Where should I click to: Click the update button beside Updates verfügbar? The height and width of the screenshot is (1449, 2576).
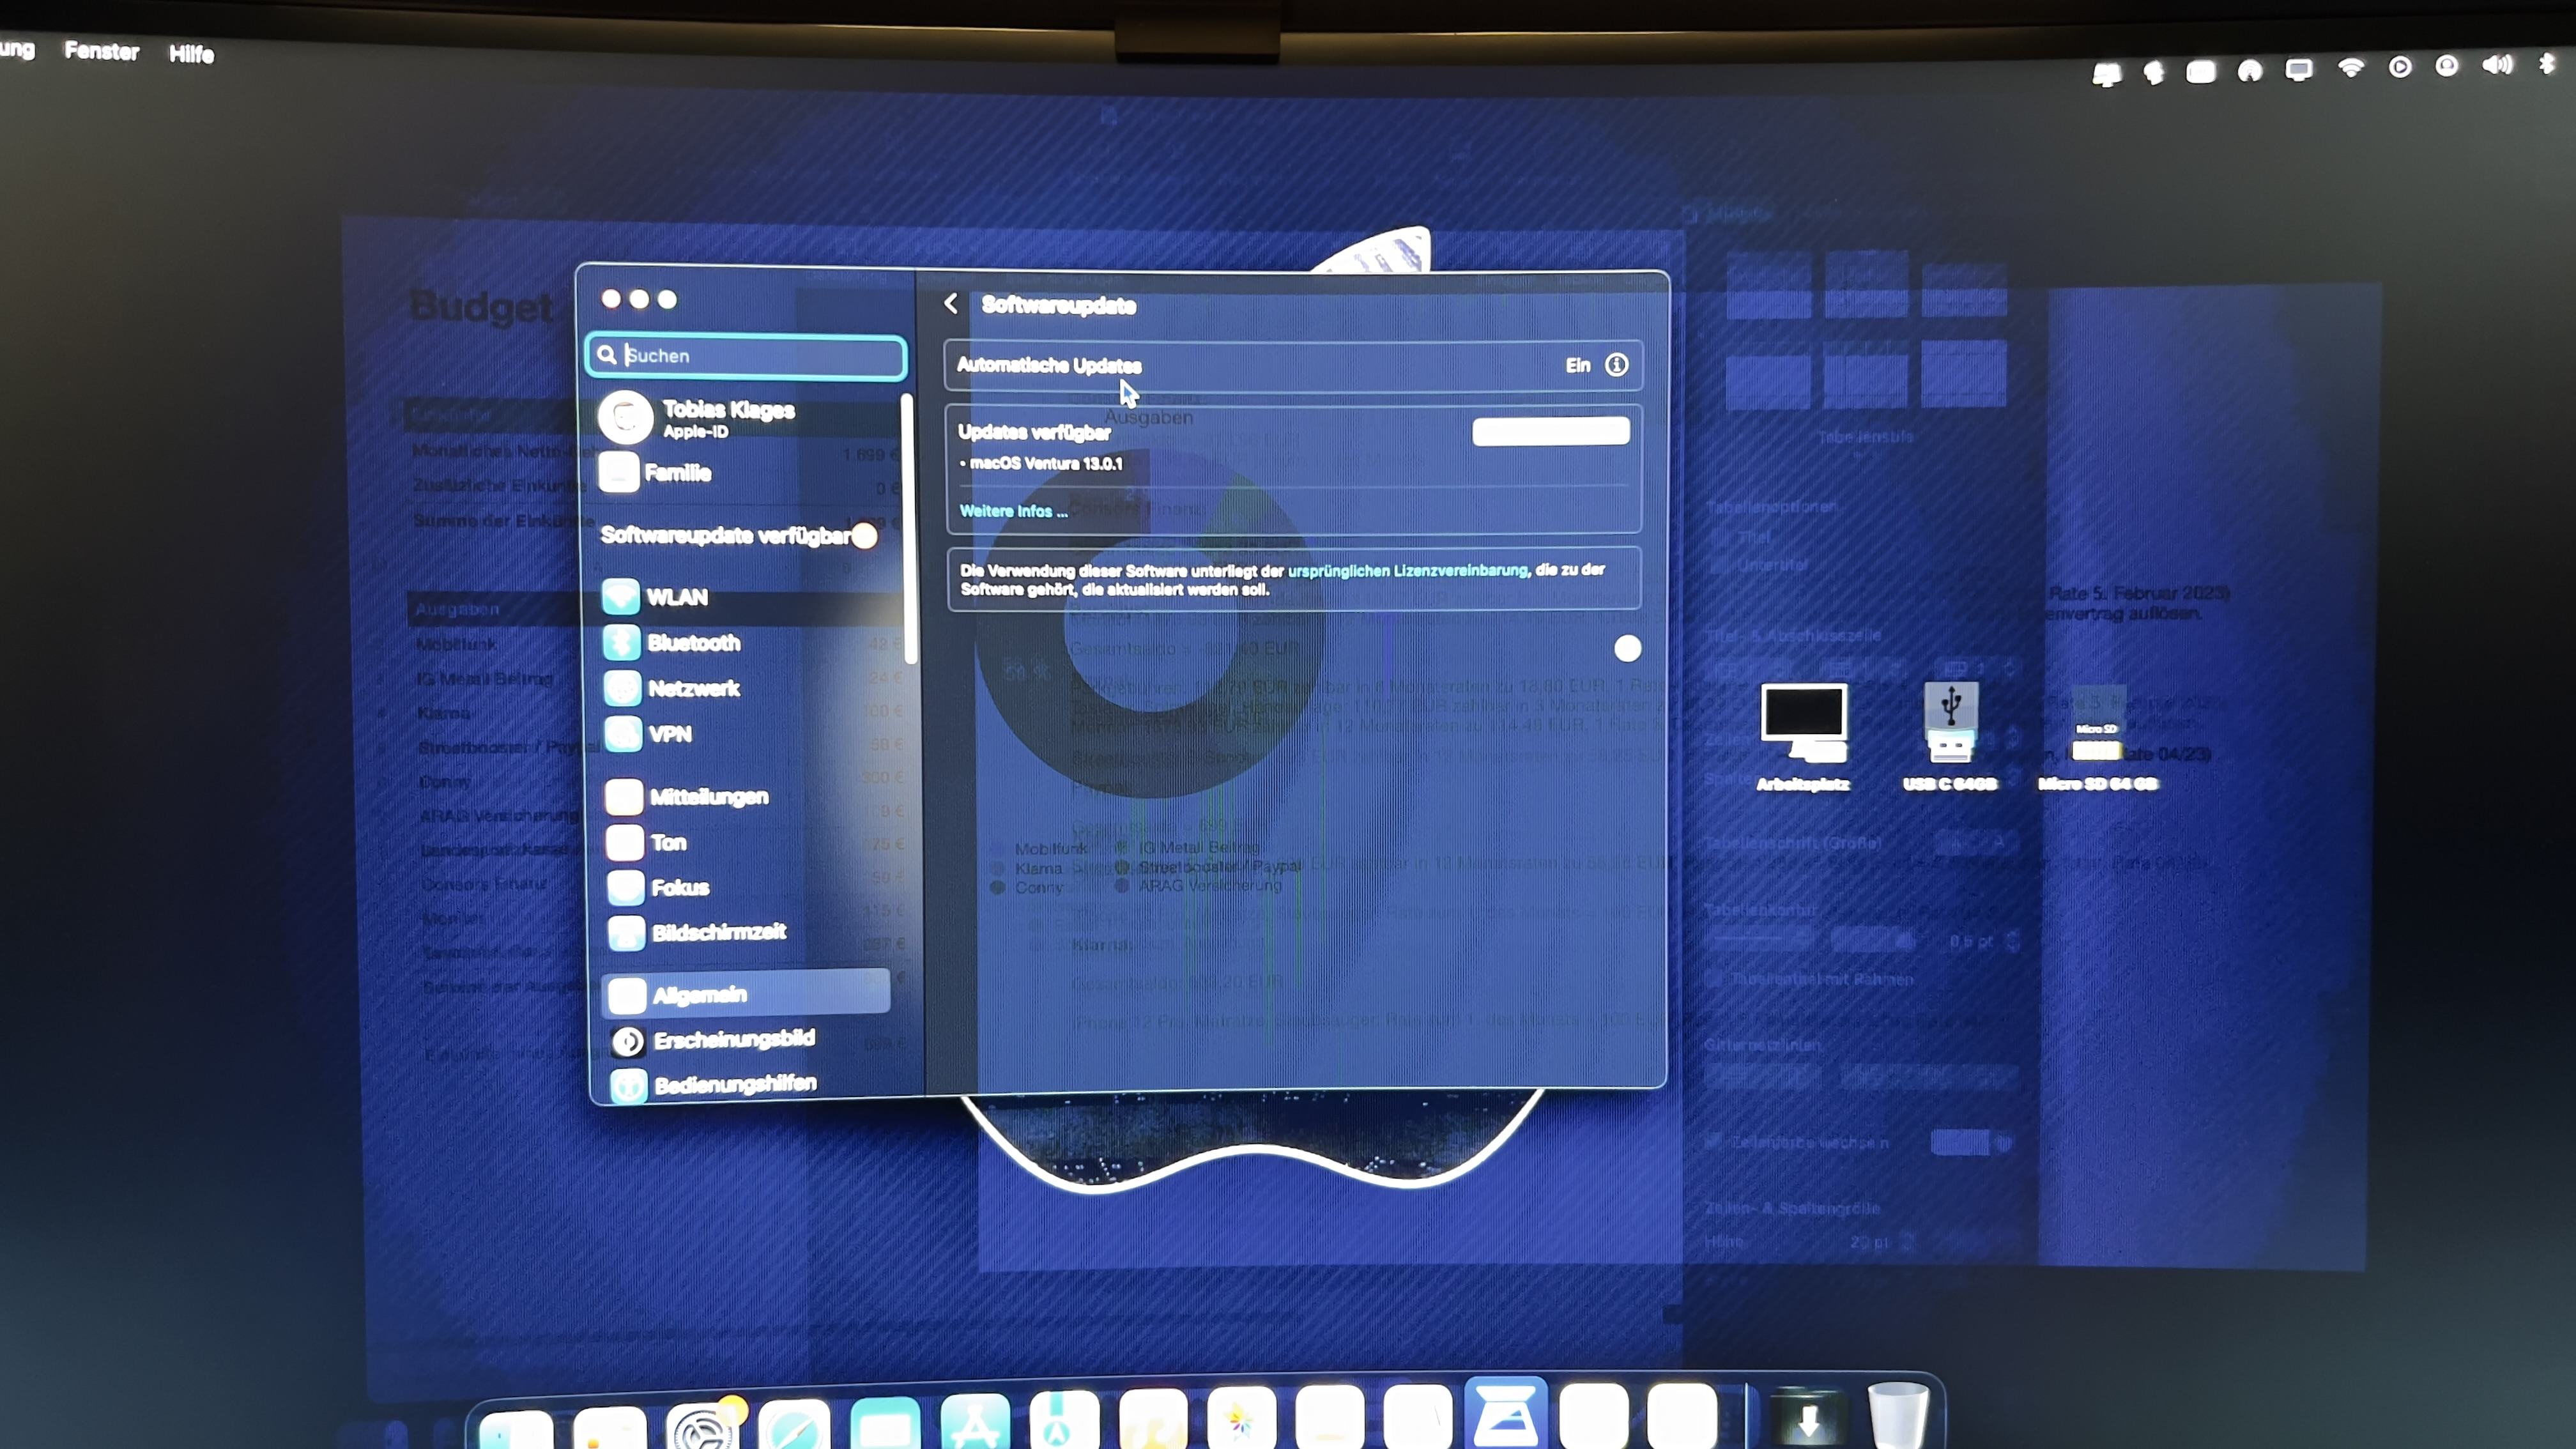[x=1550, y=431]
